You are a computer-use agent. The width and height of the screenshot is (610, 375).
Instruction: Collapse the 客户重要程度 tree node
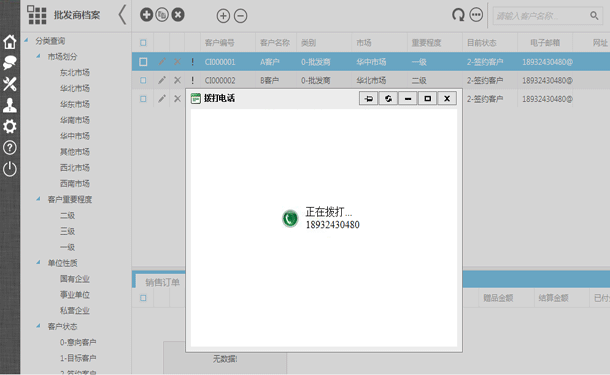pos(38,199)
